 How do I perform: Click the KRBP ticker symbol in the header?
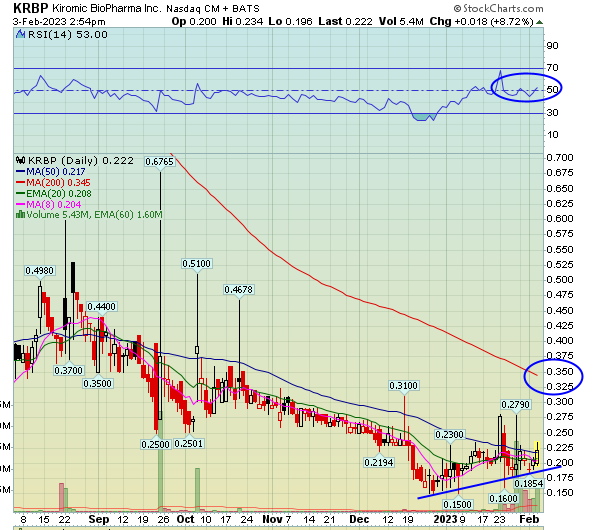(x=30, y=8)
